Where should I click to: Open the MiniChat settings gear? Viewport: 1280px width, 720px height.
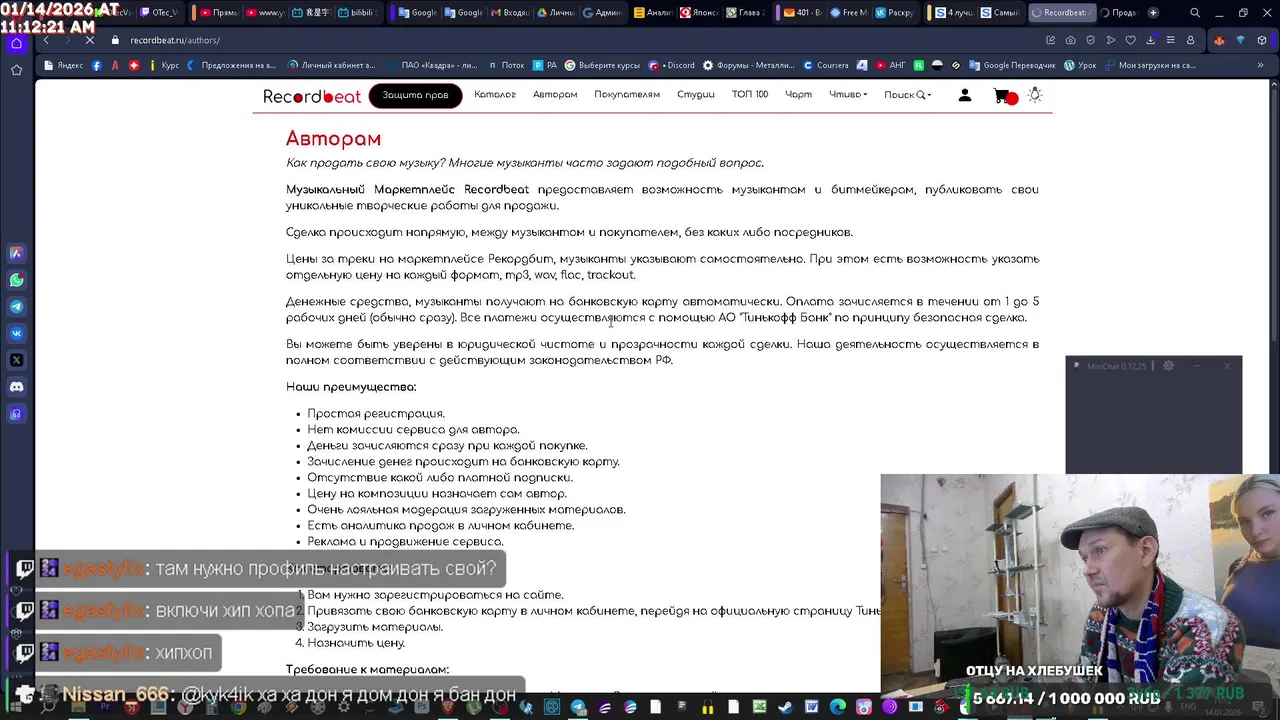tap(1168, 366)
